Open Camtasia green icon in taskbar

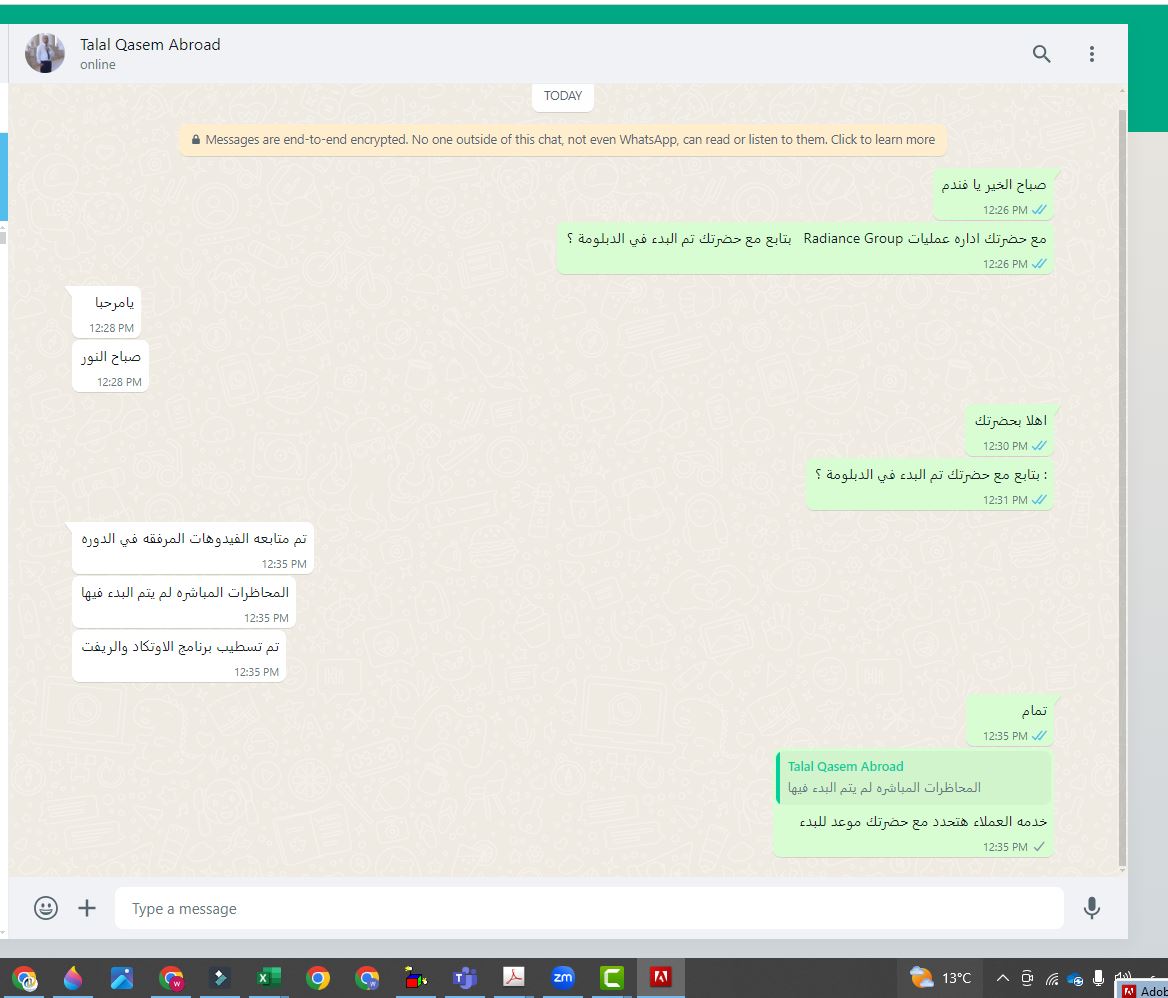click(612, 977)
